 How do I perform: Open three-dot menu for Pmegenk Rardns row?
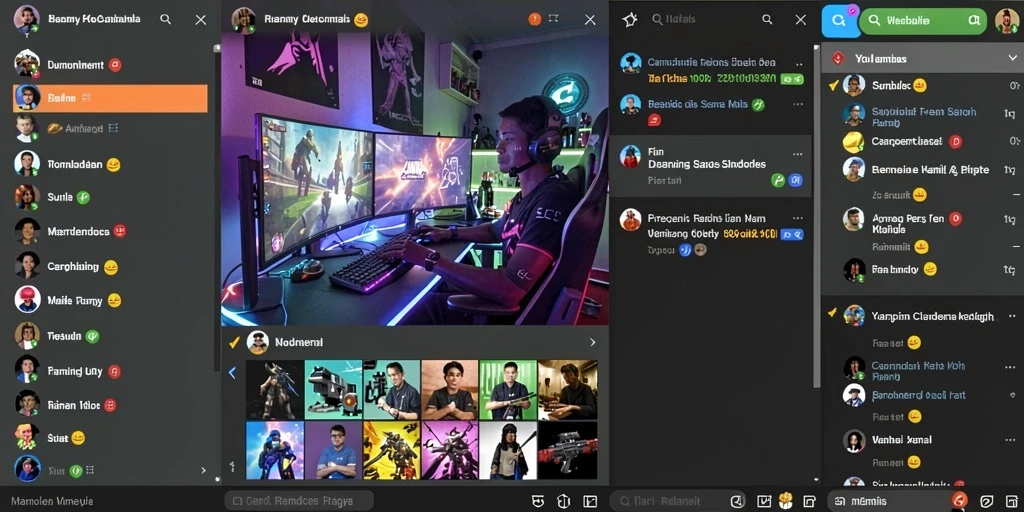coord(797,218)
